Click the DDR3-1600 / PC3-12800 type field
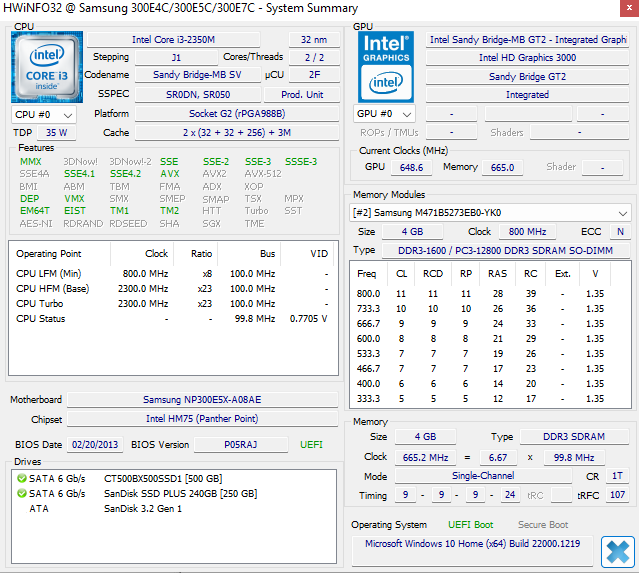Viewport: 639px width, 573px height. [505, 250]
